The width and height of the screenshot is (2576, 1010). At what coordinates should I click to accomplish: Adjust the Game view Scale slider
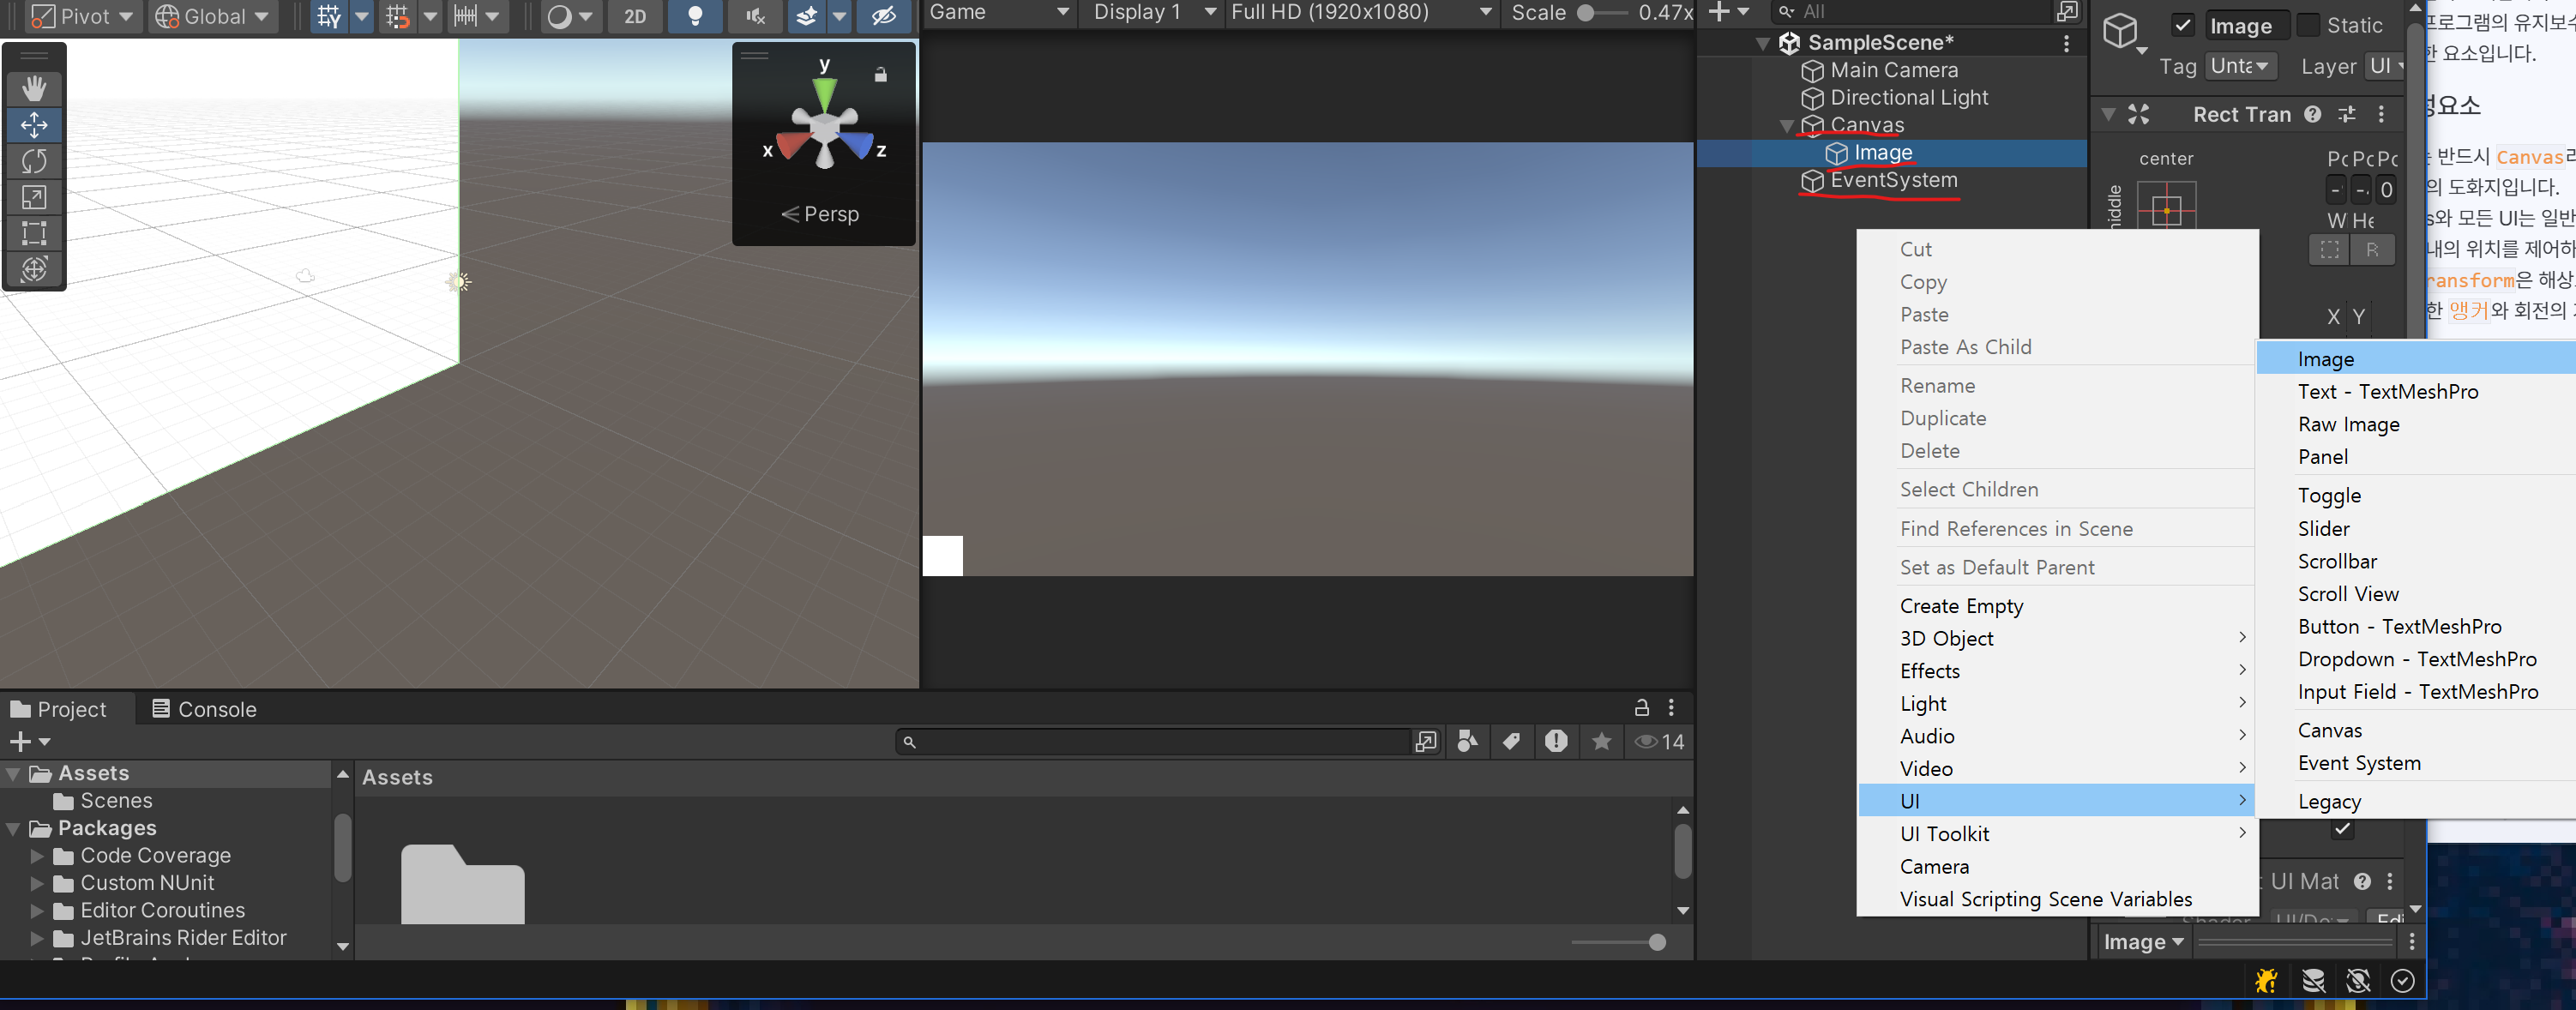pyautogui.click(x=1586, y=13)
